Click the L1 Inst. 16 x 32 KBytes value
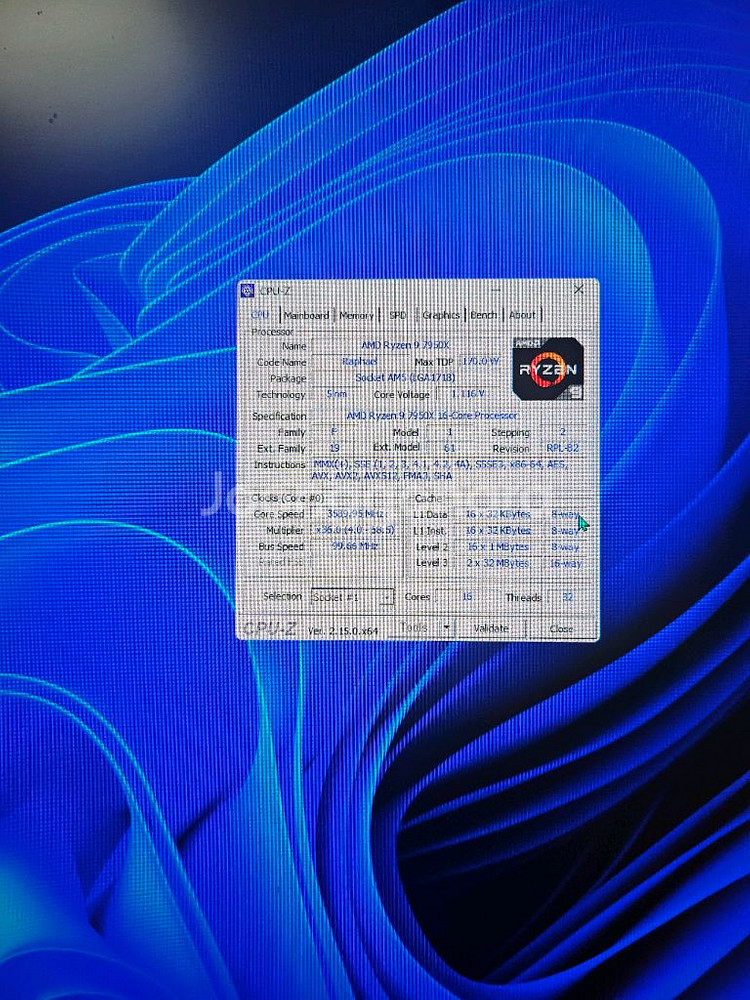Image resolution: width=750 pixels, height=1000 pixels. point(497,531)
